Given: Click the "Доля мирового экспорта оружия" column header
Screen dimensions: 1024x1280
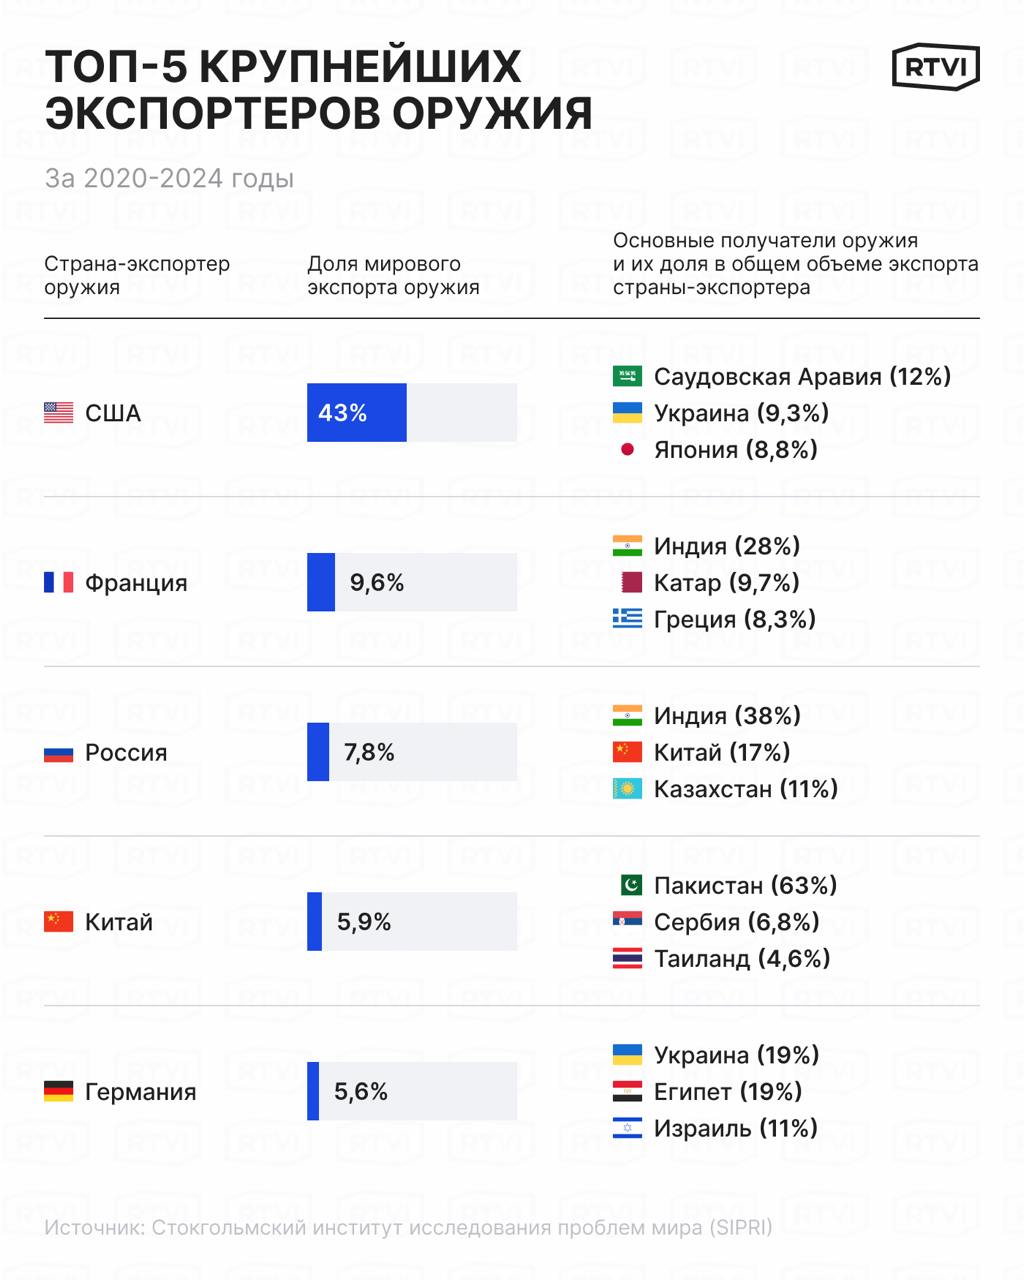Looking at the screenshot, I should (393, 275).
